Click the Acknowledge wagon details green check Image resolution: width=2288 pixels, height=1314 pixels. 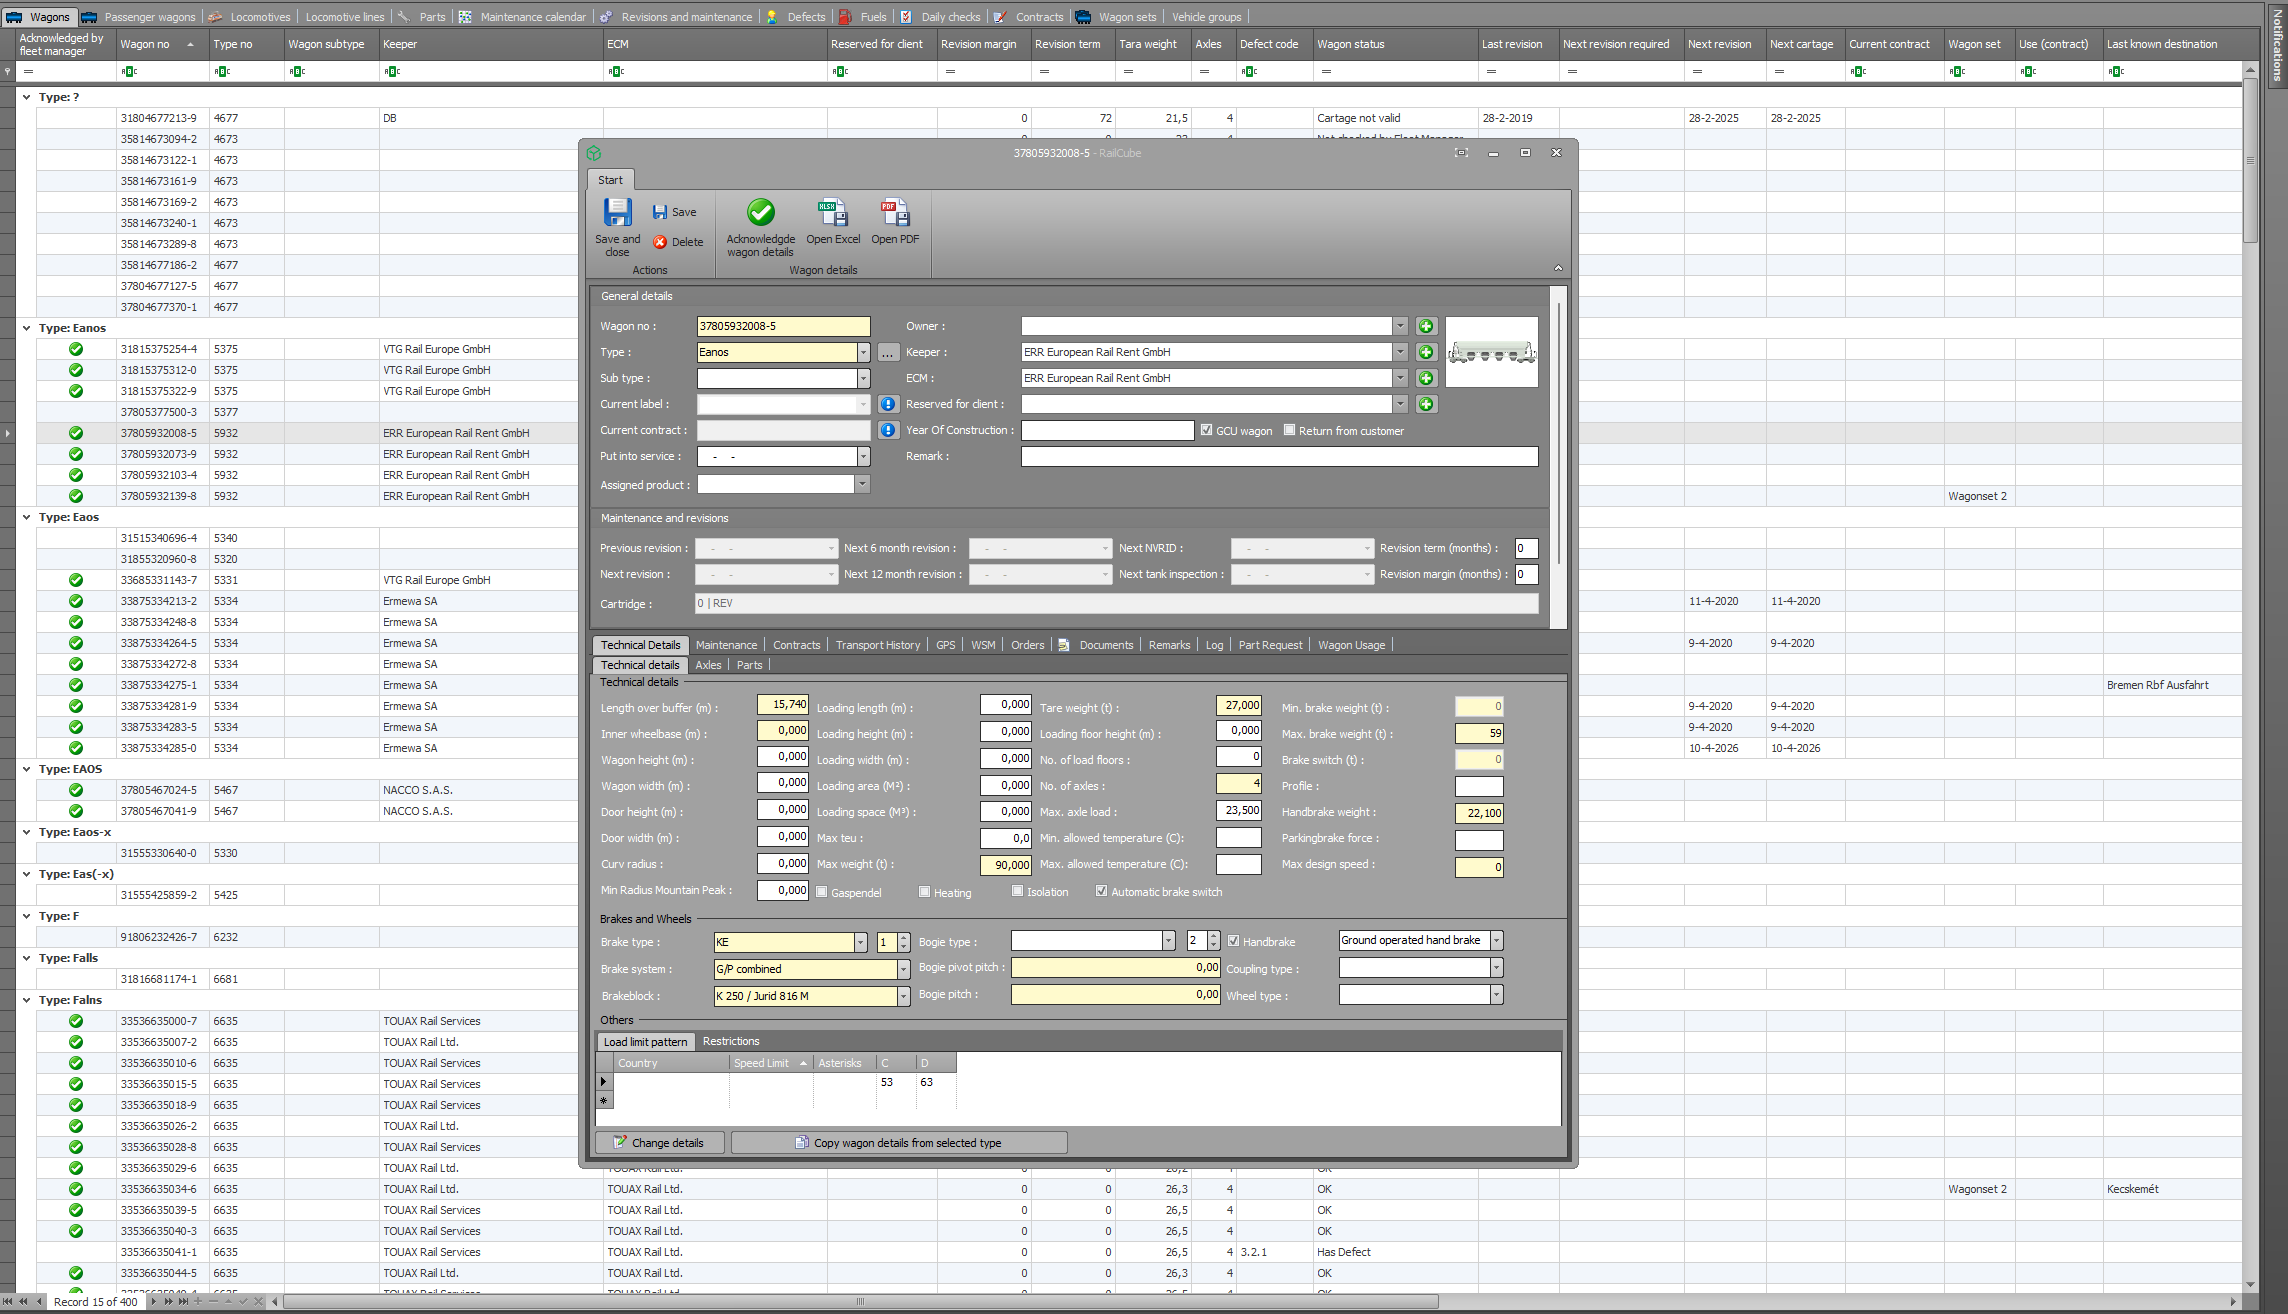[x=760, y=213]
